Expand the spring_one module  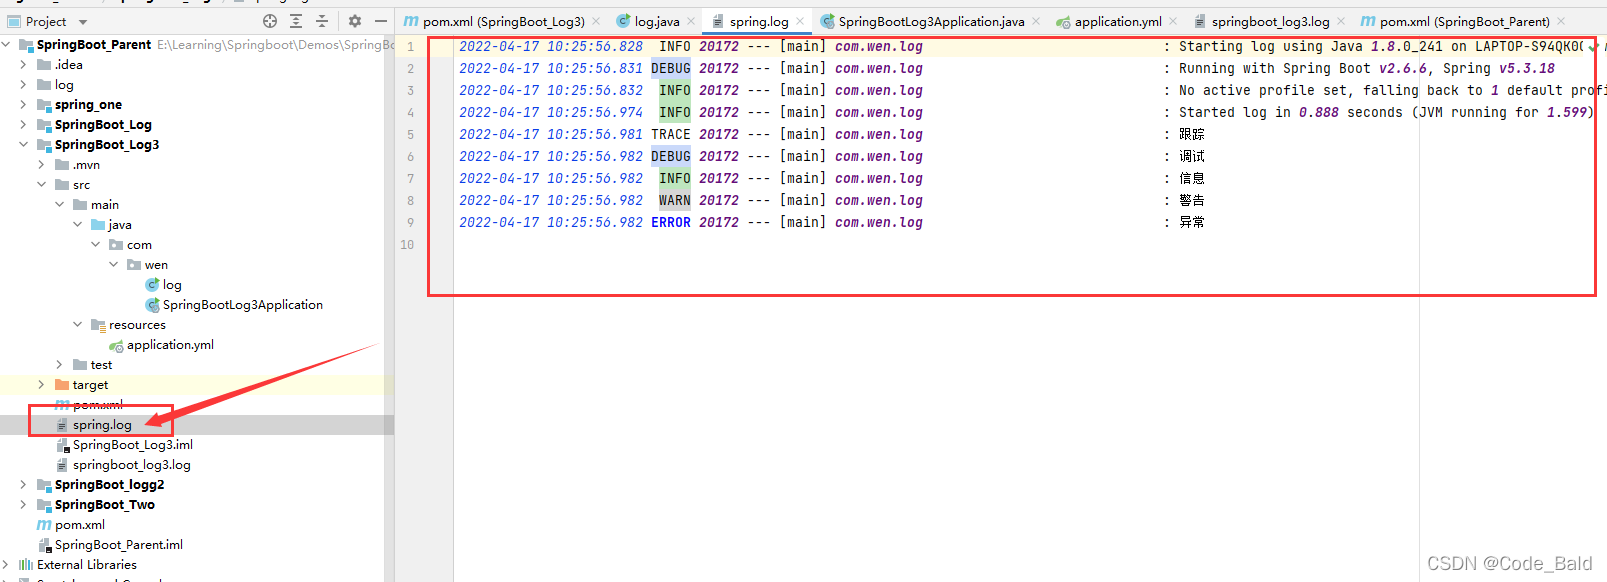click(24, 104)
